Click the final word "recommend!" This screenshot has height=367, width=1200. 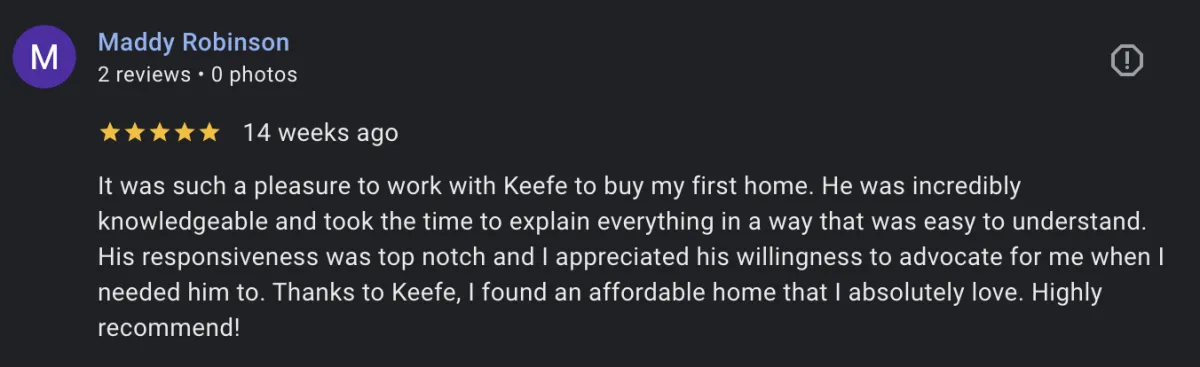coord(169,329)
